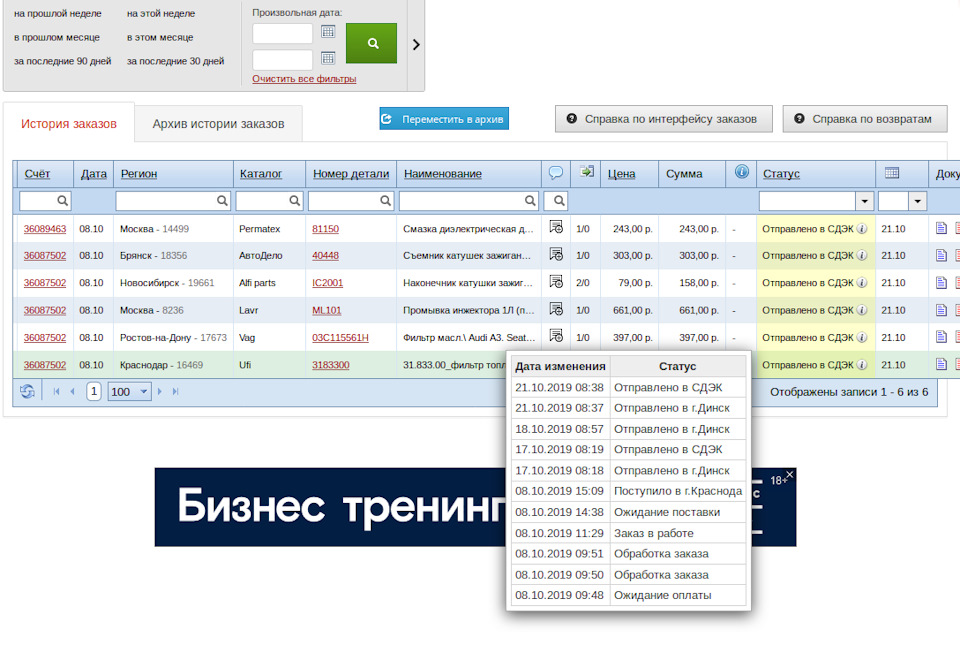Screen dimensions: 960x660
Task: Expand the filter panel with right chevron
Action: [416, 44]
